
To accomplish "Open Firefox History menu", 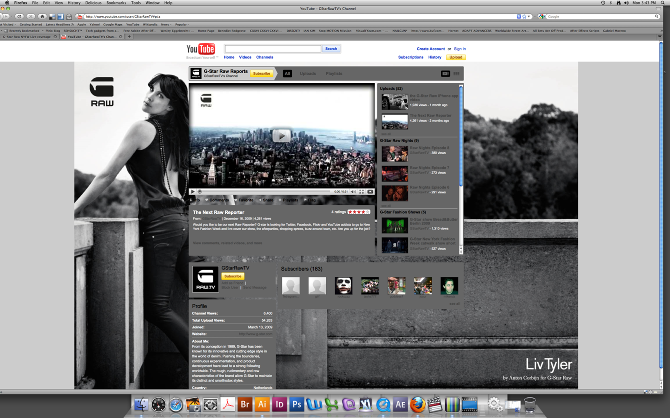I will click(x=74, y=3).
